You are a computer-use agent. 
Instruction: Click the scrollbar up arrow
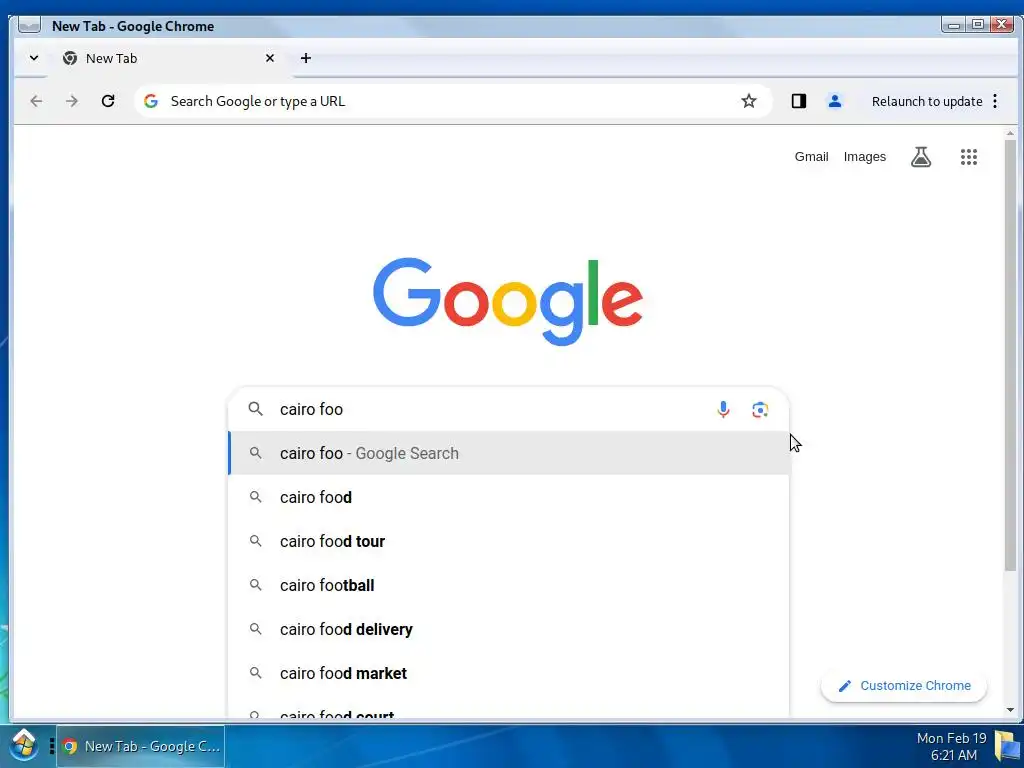coord(1010,133)
